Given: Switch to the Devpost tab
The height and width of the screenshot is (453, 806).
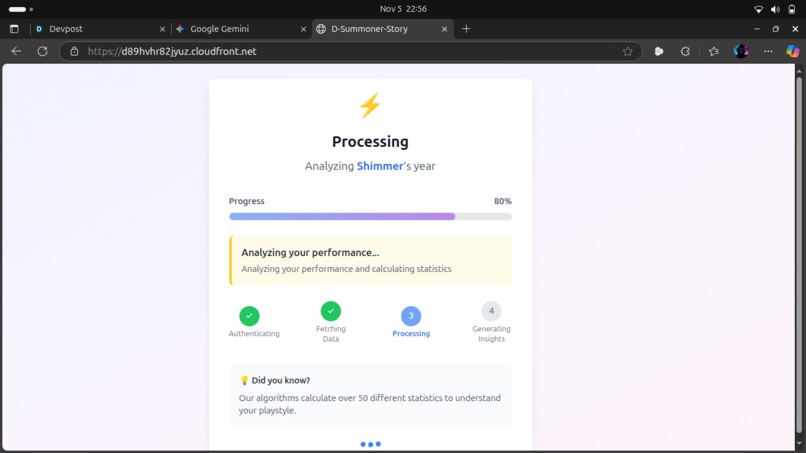Looking at the screenshot, I should click(100, 29).
